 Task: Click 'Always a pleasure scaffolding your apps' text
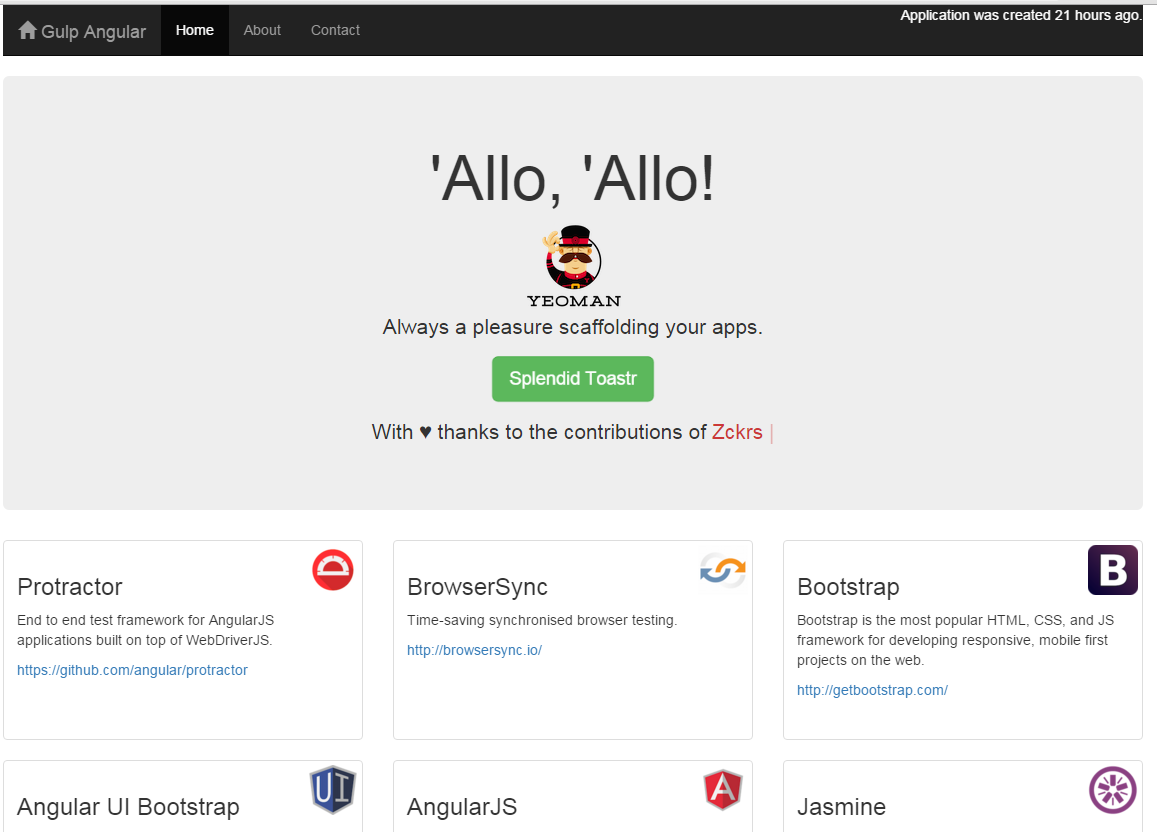(x=573, y=327)
